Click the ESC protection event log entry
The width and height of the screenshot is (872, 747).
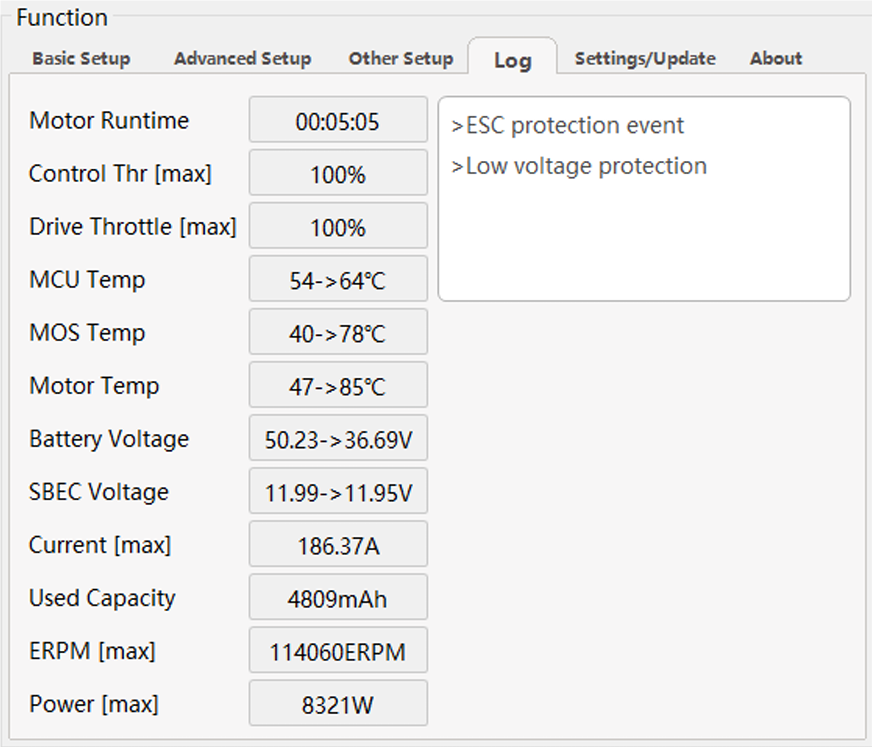click(568, 126)
